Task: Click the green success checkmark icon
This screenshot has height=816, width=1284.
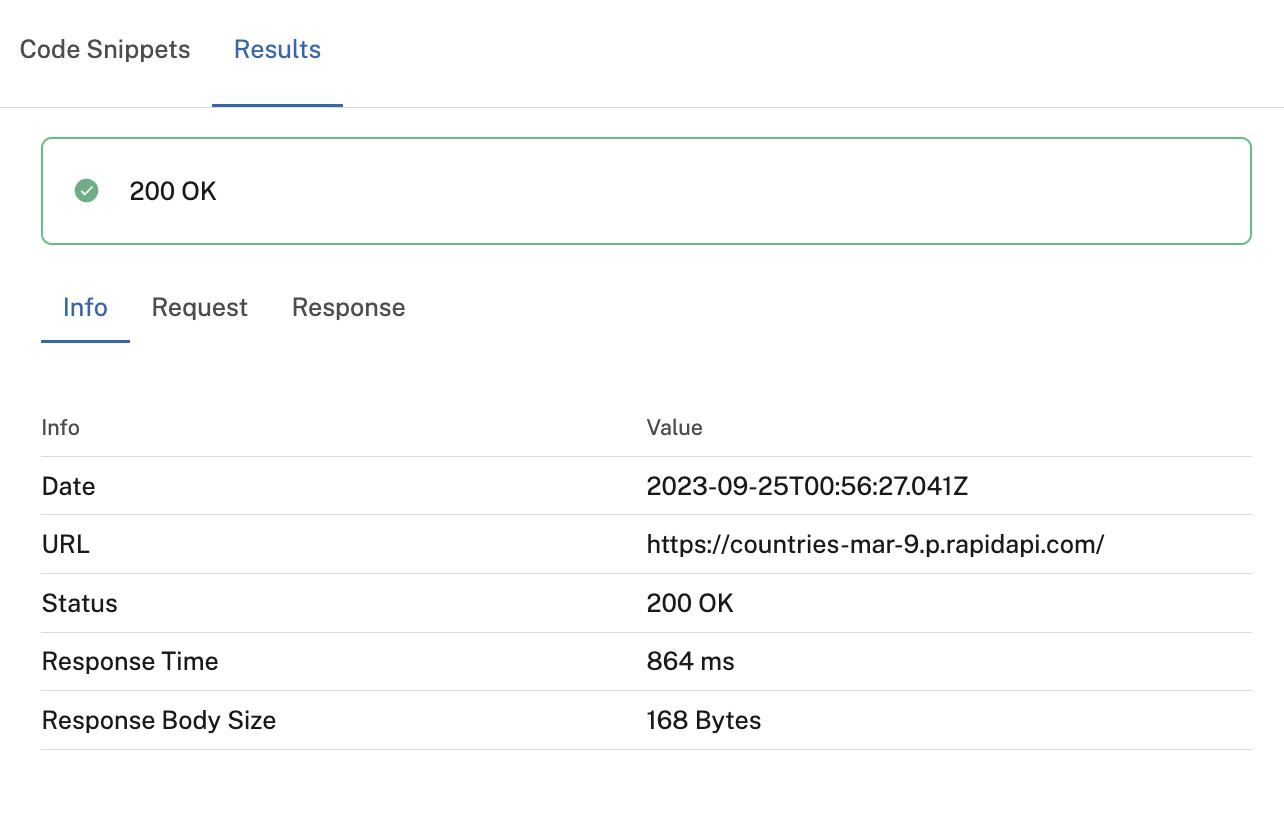Action: click(87, 191)
